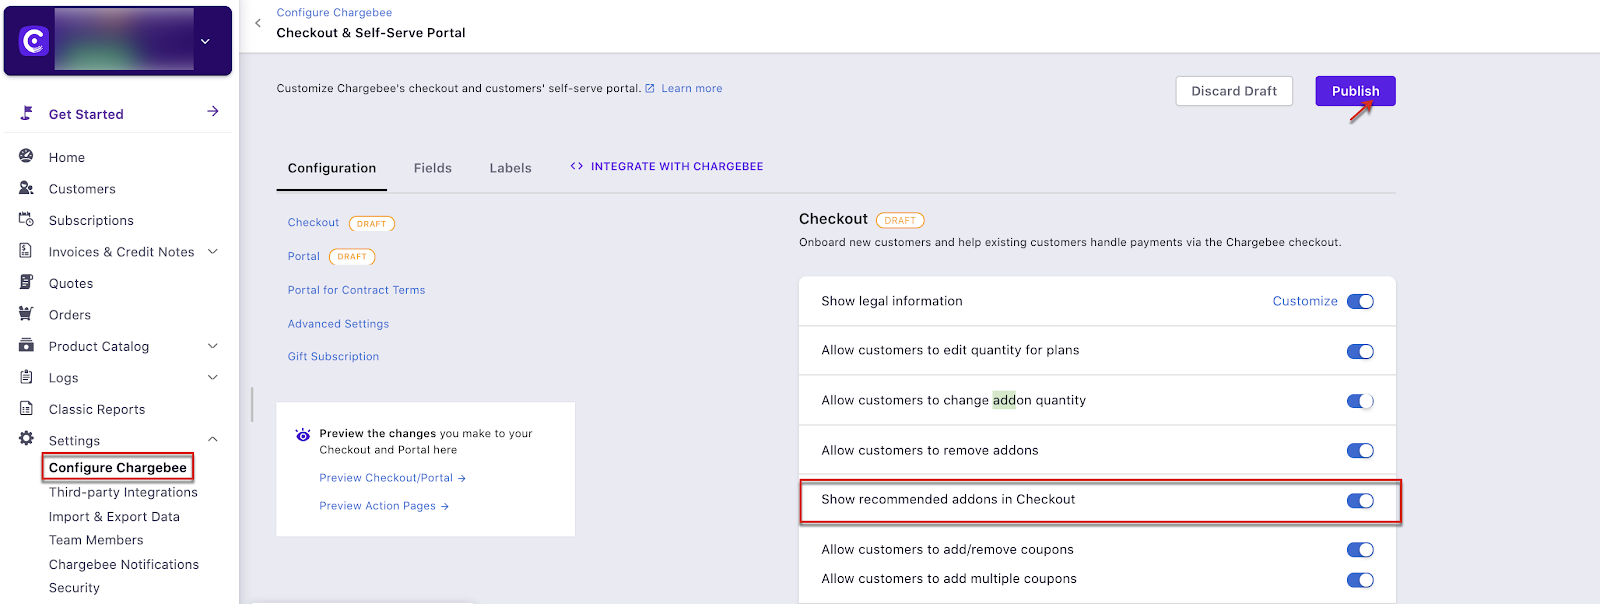
Task: Switch to the Configuration tab
Action: [x=332, y=168]
